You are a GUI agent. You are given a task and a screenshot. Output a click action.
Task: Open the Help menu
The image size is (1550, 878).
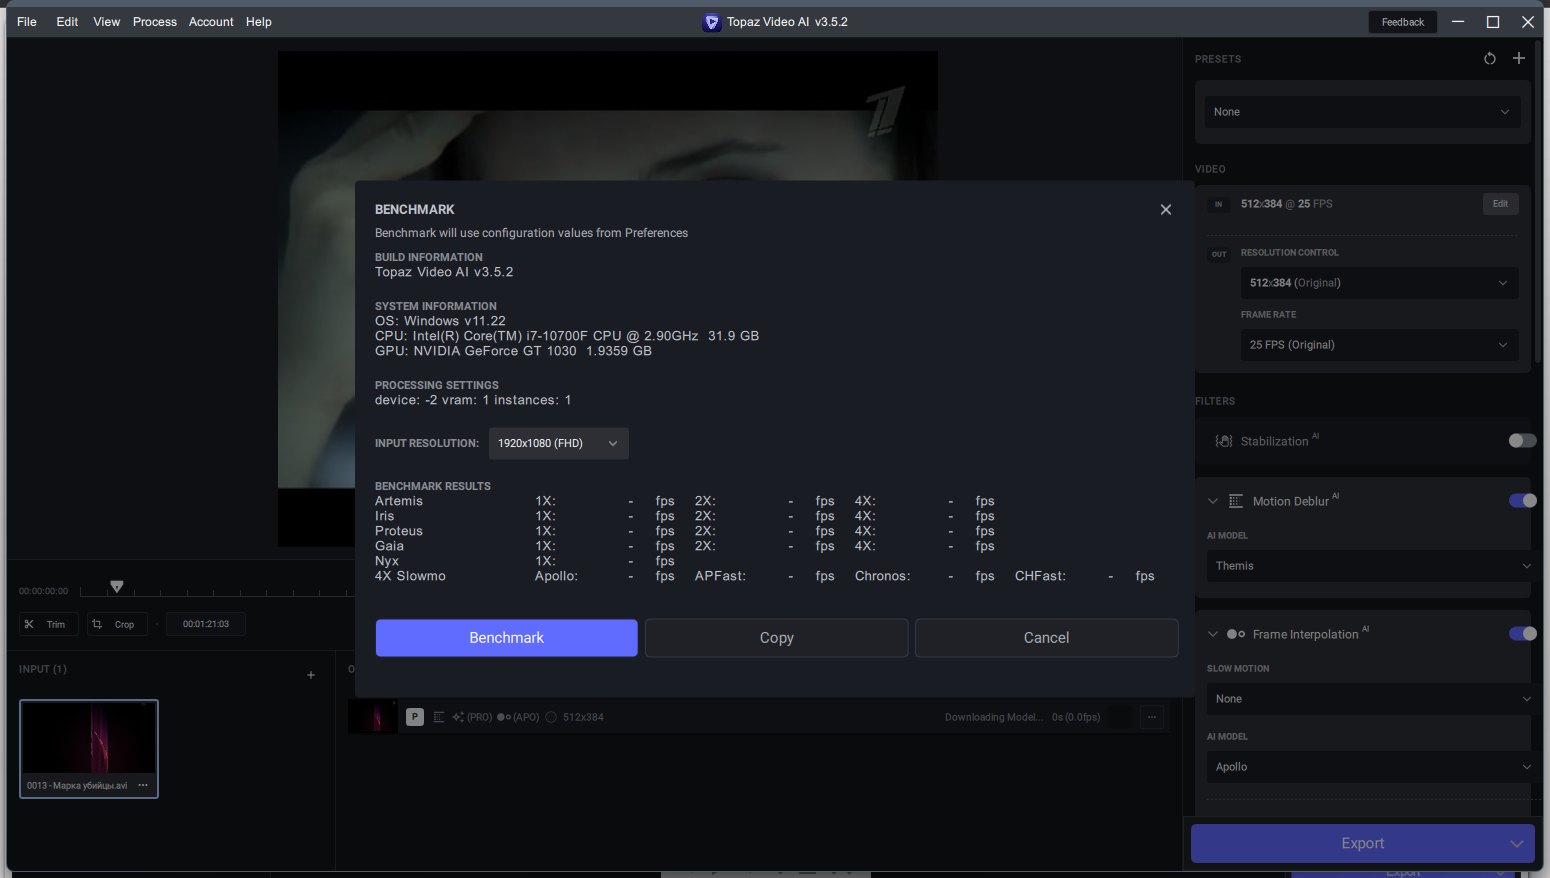[x=259, y=22]
